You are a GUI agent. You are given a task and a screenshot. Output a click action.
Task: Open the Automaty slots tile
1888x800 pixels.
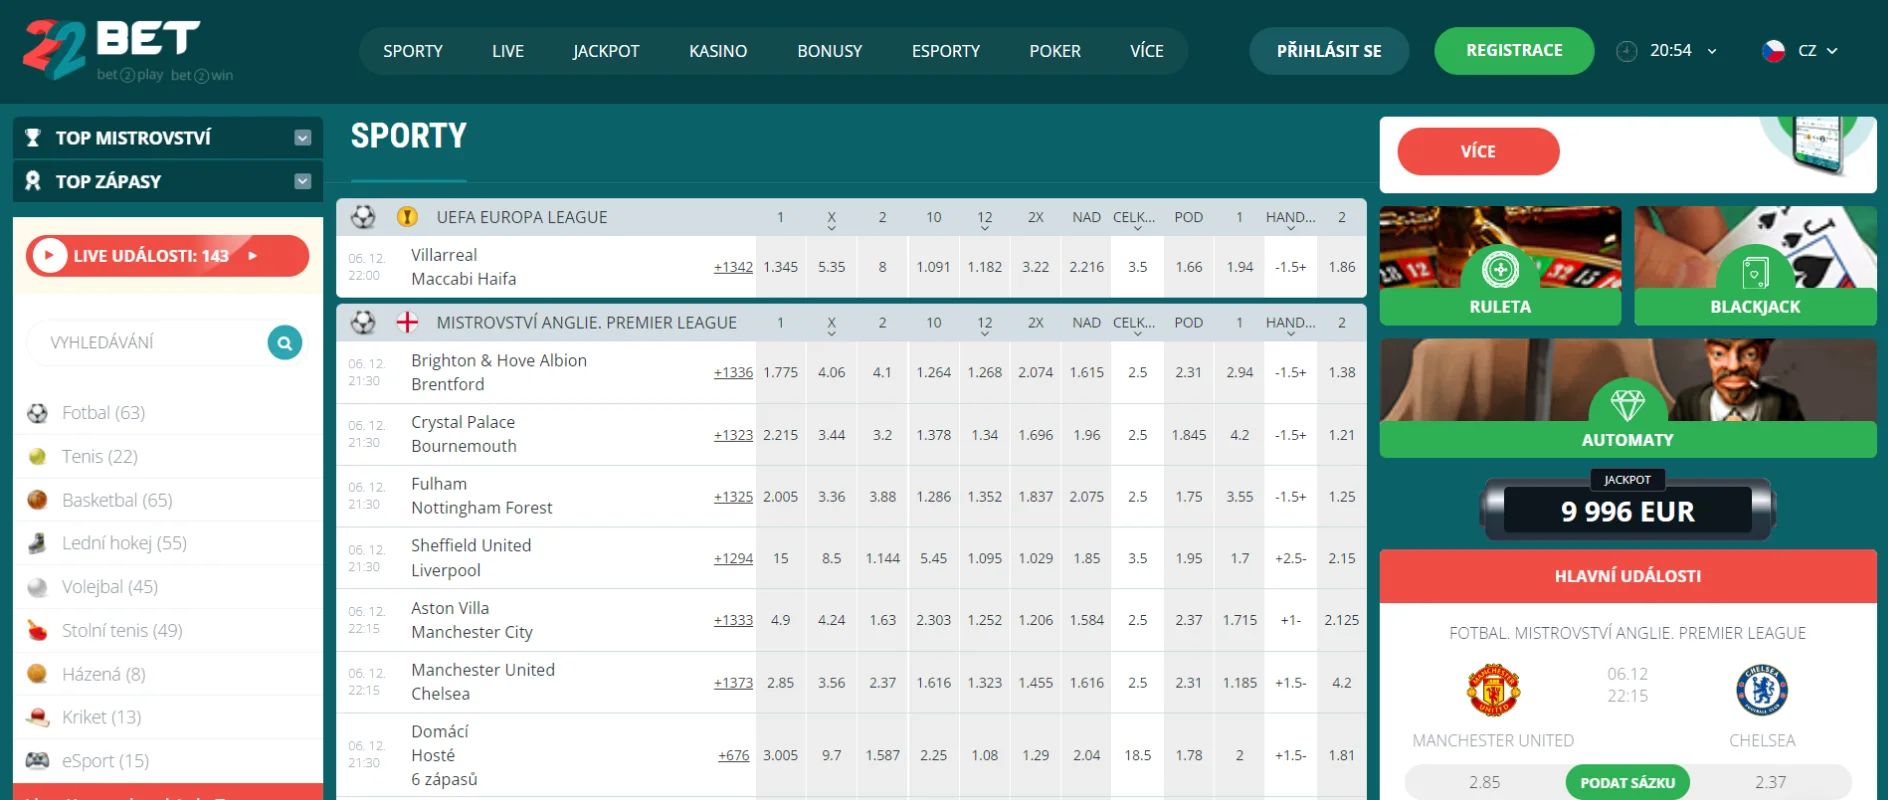pos(1628,398)
